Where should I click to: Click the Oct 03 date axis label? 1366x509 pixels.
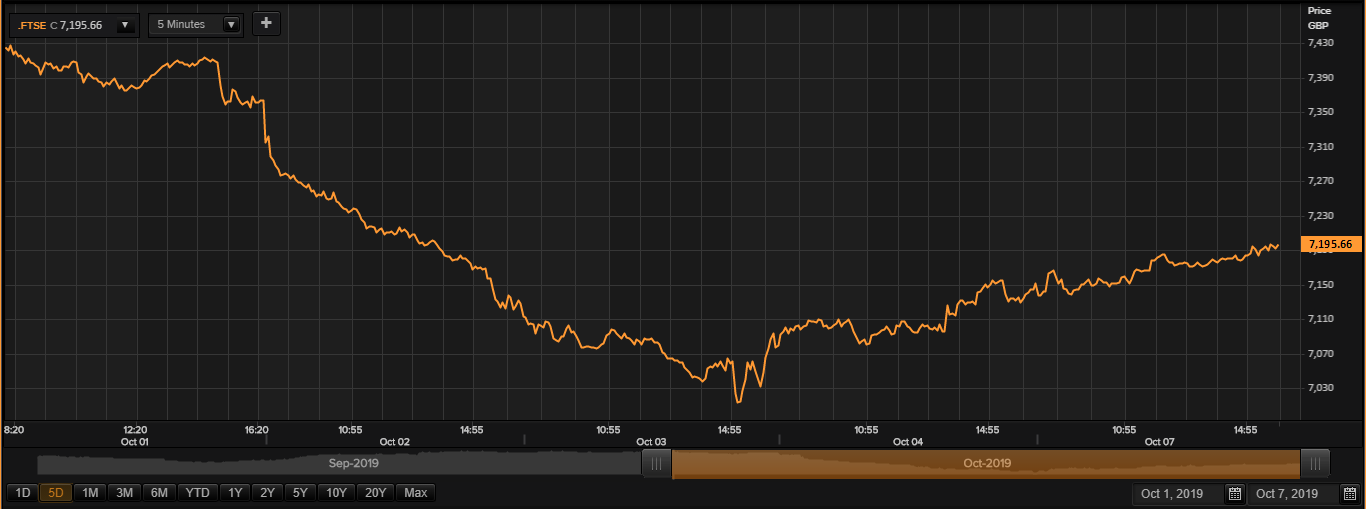pyautogui.click(x=651, y=441)
